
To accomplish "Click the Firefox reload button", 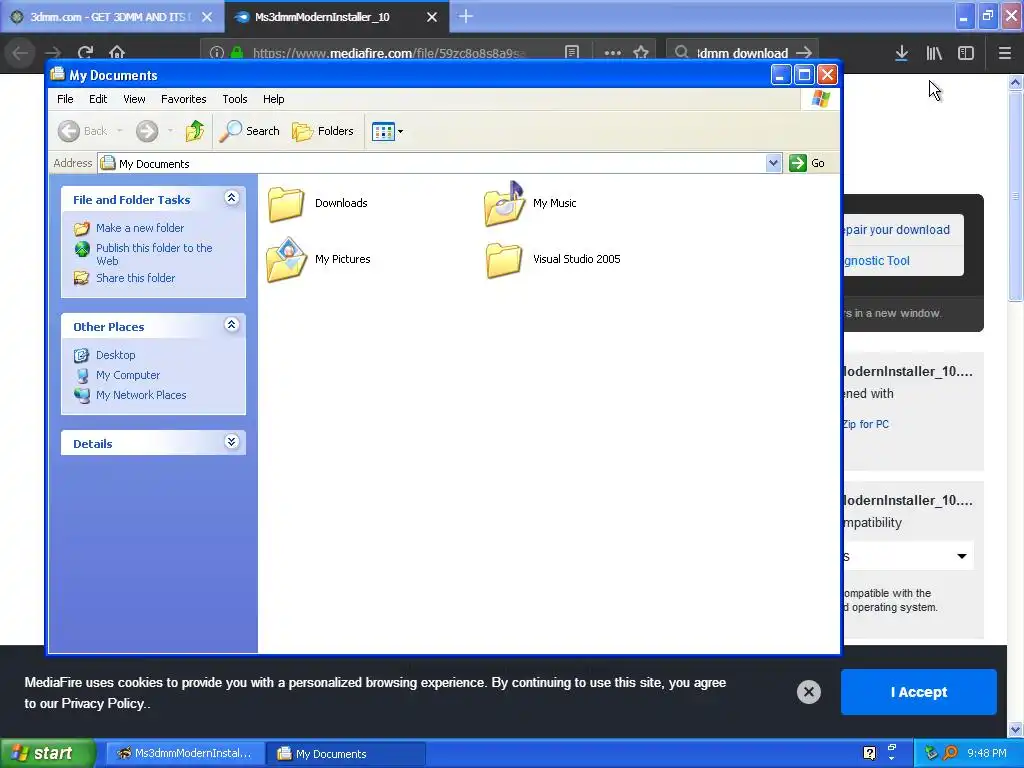I will coord(85,53).
